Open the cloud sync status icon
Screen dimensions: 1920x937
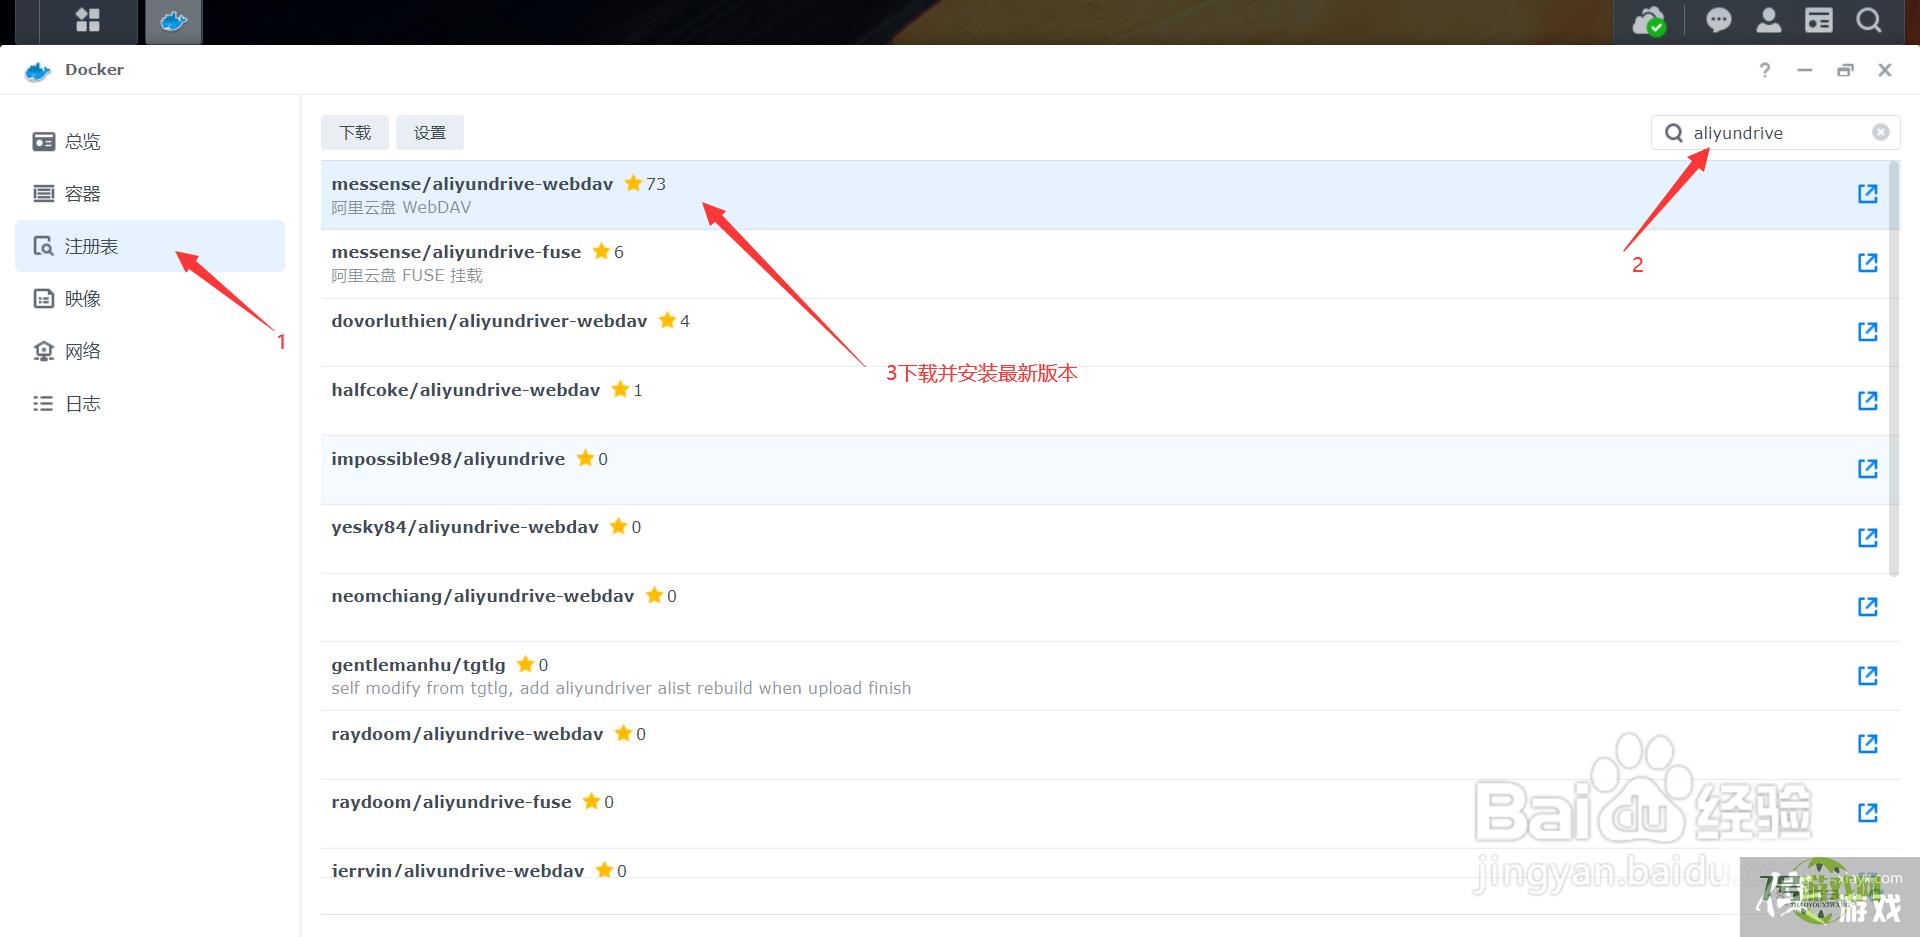coord(1648,21)
